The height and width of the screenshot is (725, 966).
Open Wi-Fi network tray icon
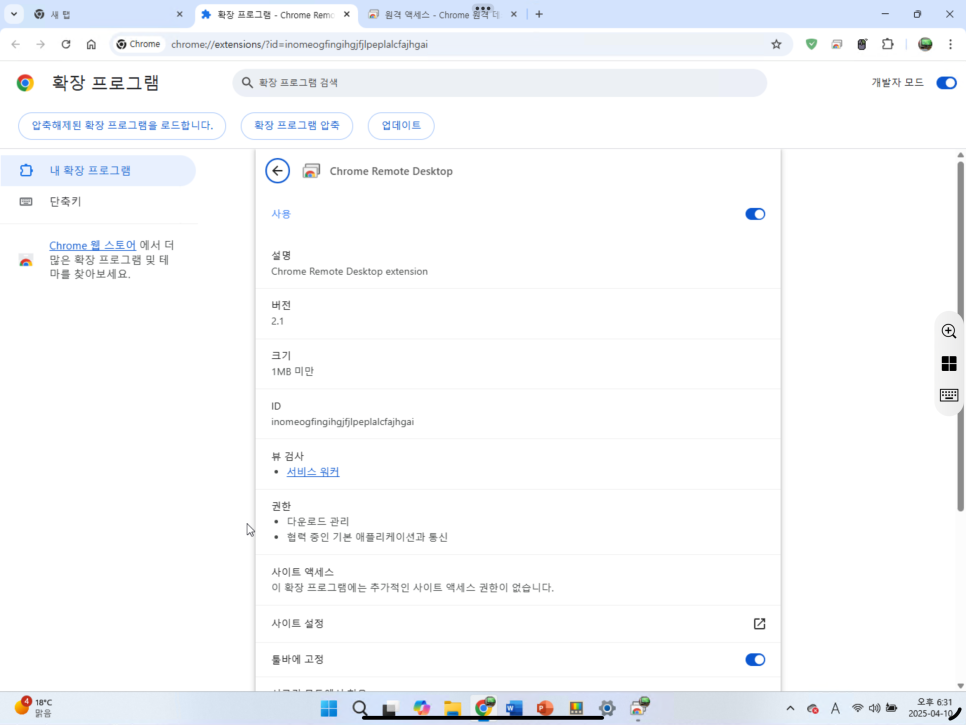point(857,708)
